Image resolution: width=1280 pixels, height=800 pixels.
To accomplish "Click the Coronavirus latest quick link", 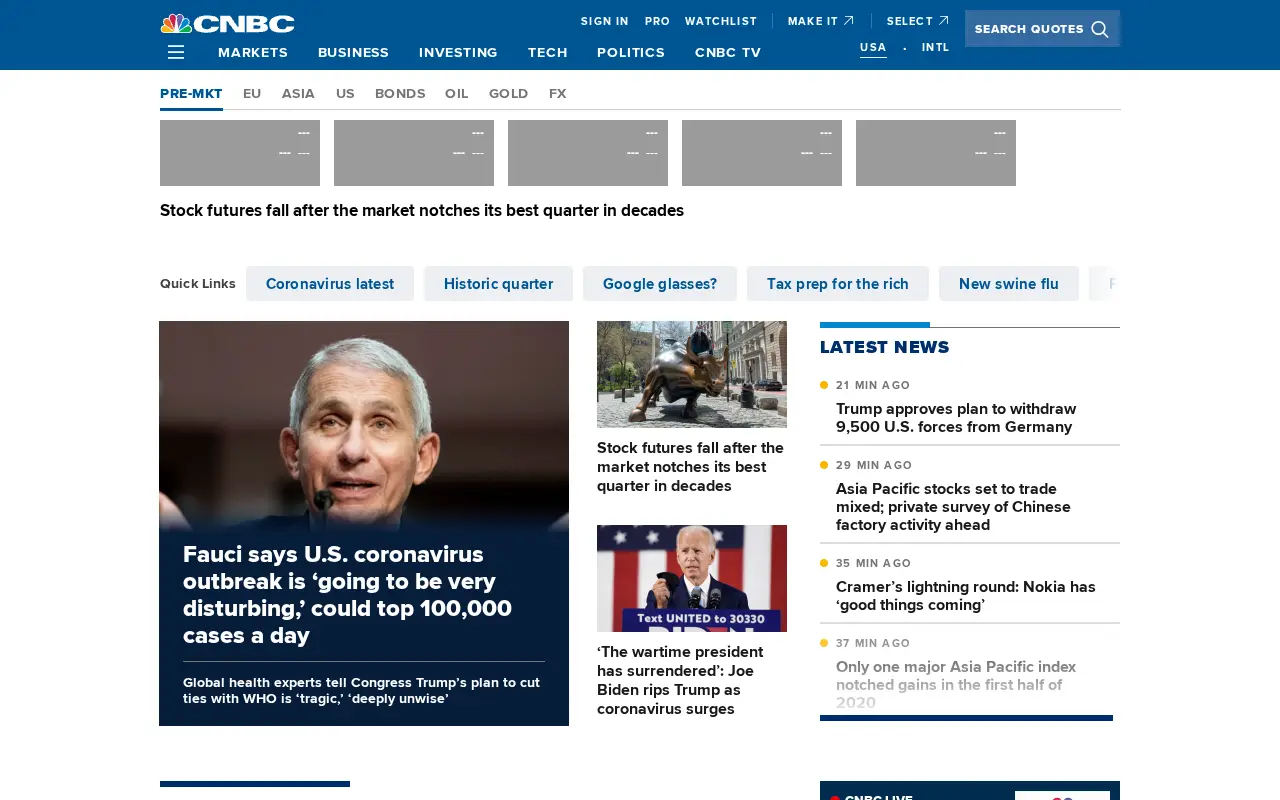I will click(x=330, y=284).
